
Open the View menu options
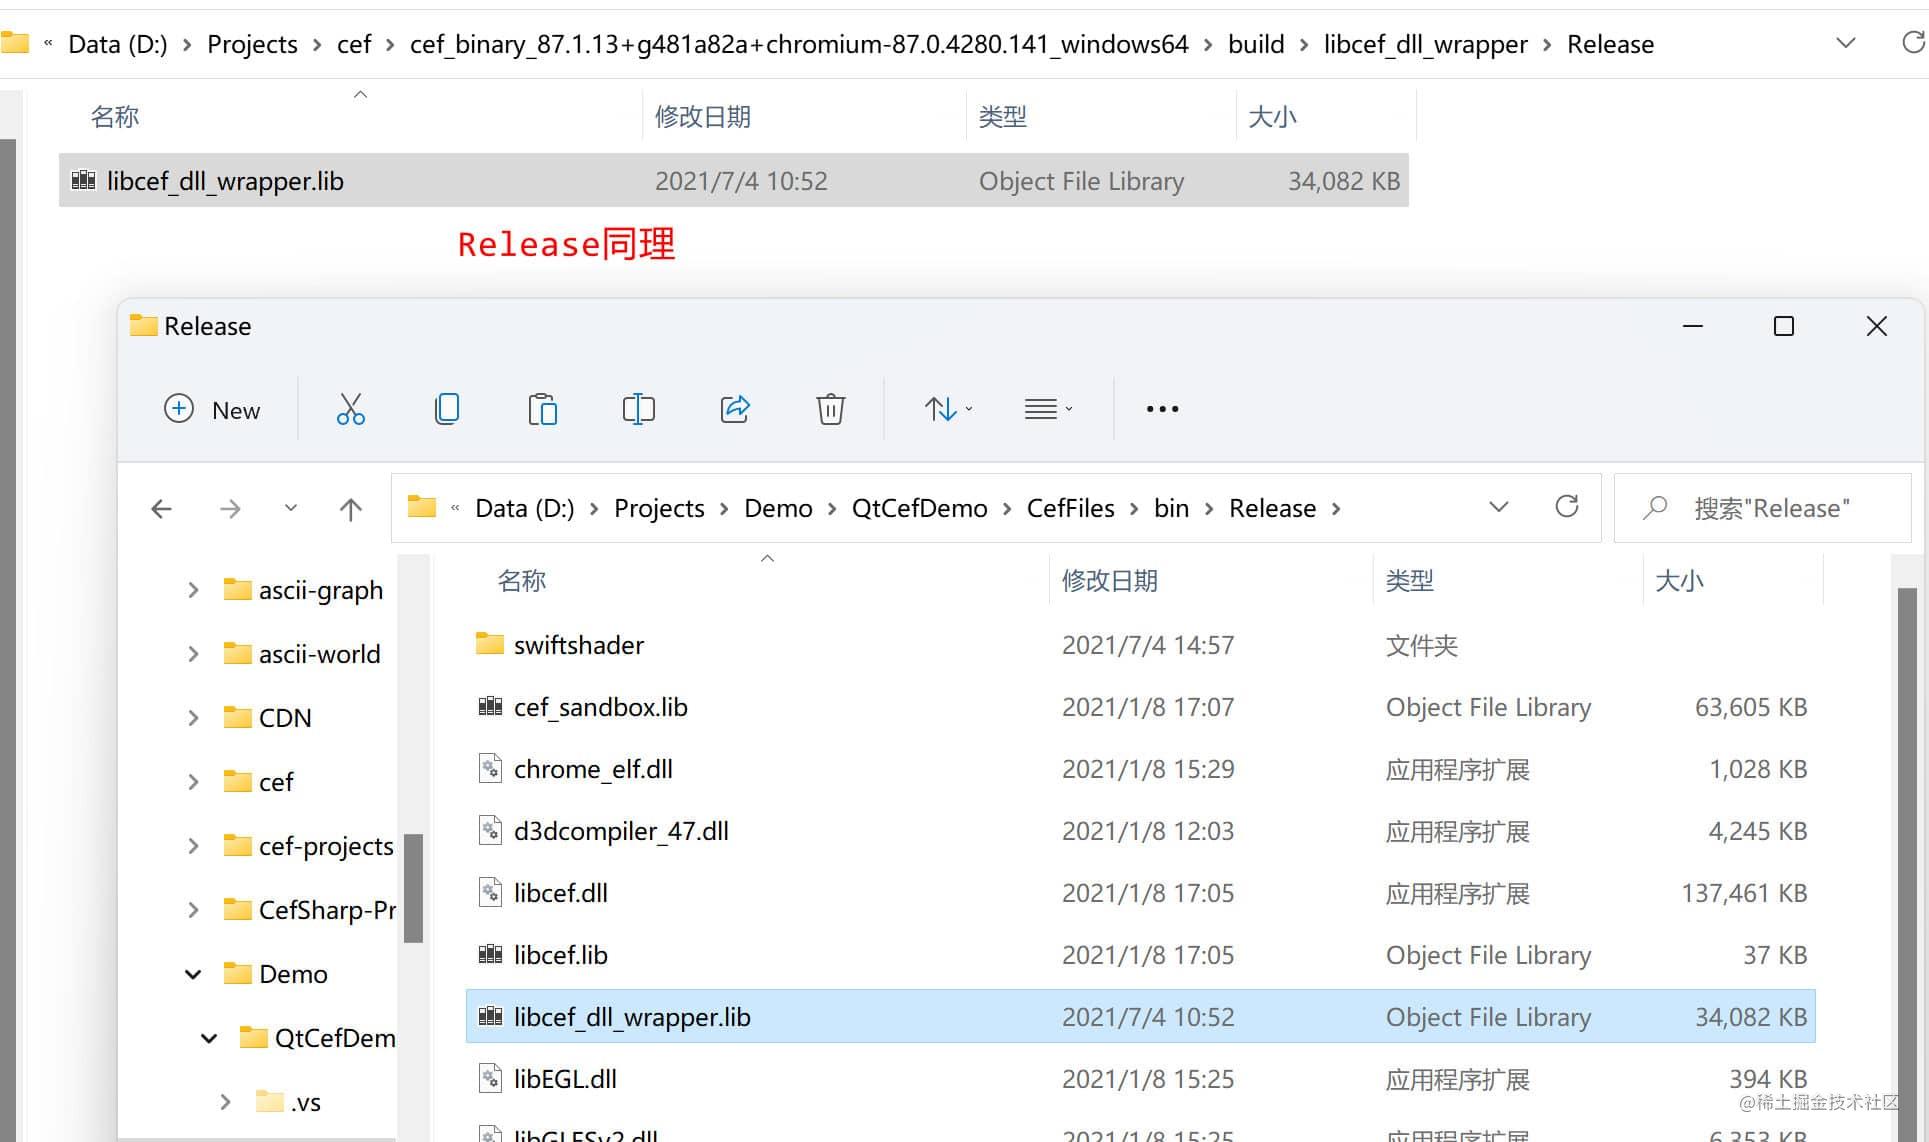coord(1047,408)
